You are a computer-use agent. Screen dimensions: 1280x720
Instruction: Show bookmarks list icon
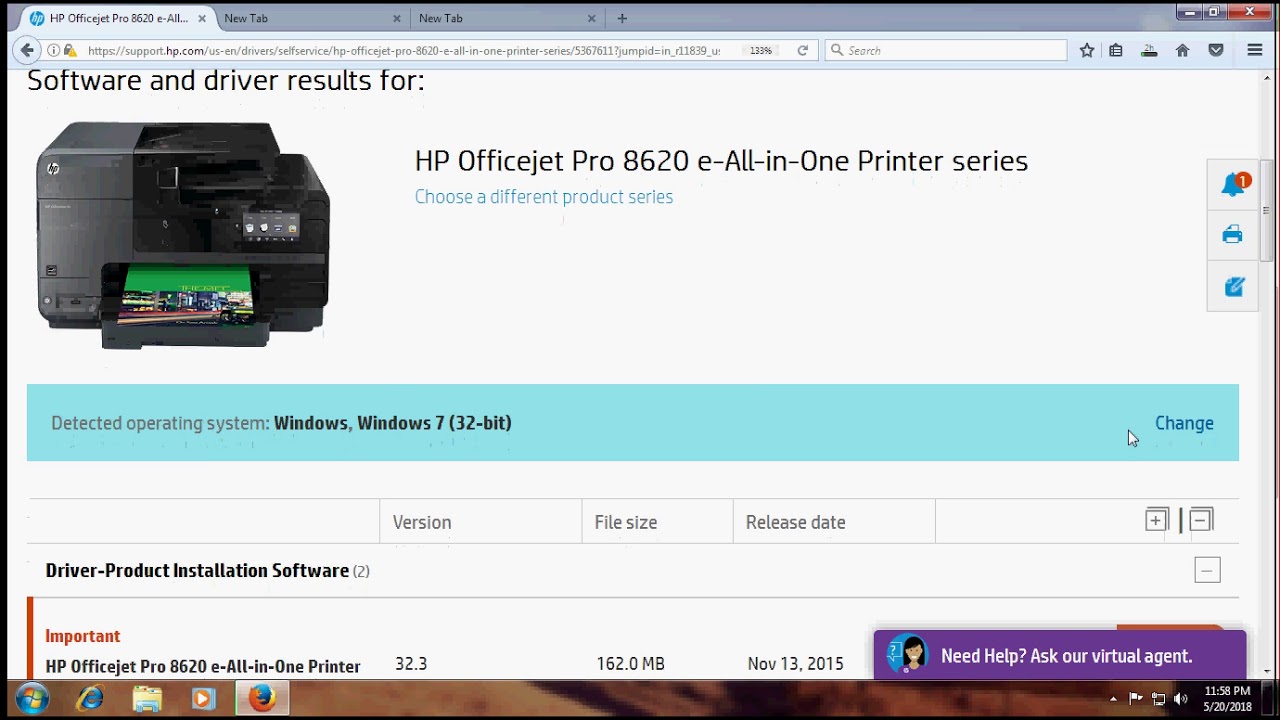(x=1116, y=50)
